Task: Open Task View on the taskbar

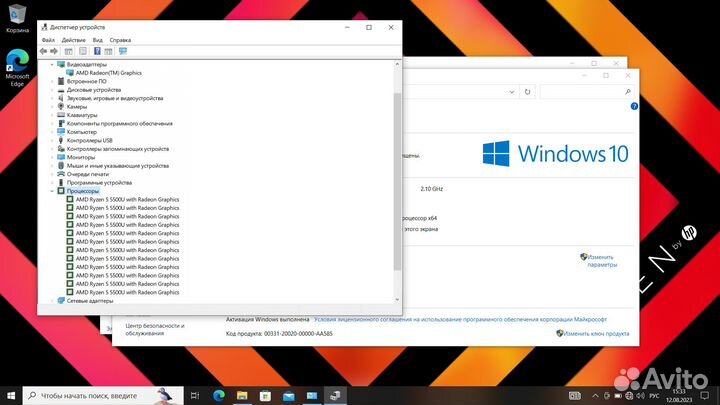Action: coord(195,395)
